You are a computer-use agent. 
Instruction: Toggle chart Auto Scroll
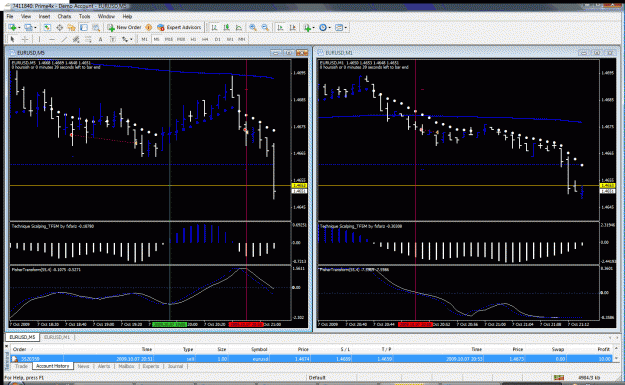pyautogui.click(x=280, y=28)
